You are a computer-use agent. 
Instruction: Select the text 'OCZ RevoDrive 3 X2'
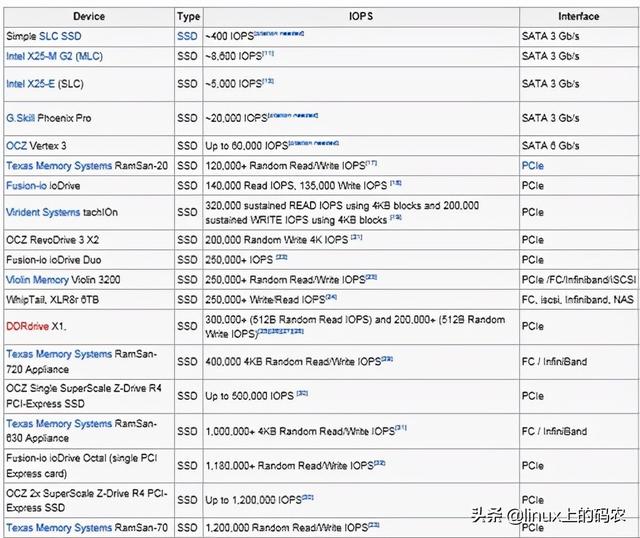pos(52,240)
